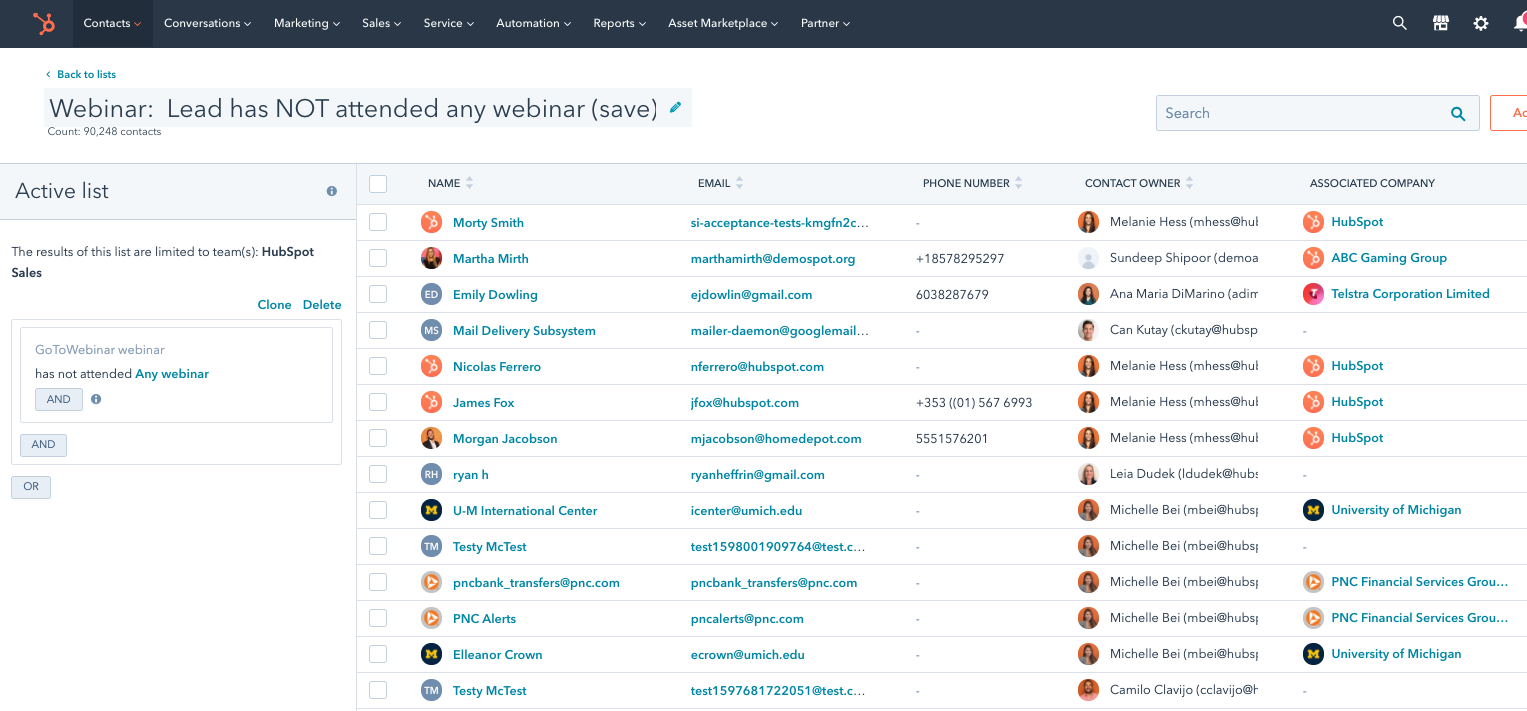Click ABC Gaming Group company logo icon
The height and width of the screenshot is (711, 1527).
coord(1313,258)
